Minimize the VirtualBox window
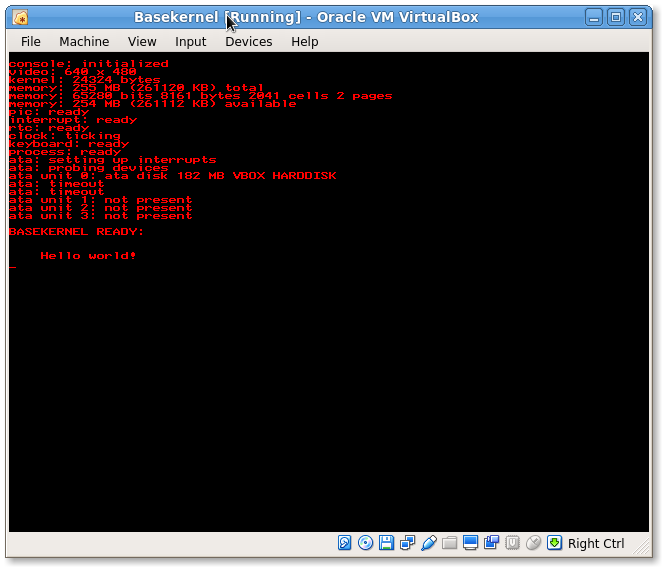 [594, 17]
